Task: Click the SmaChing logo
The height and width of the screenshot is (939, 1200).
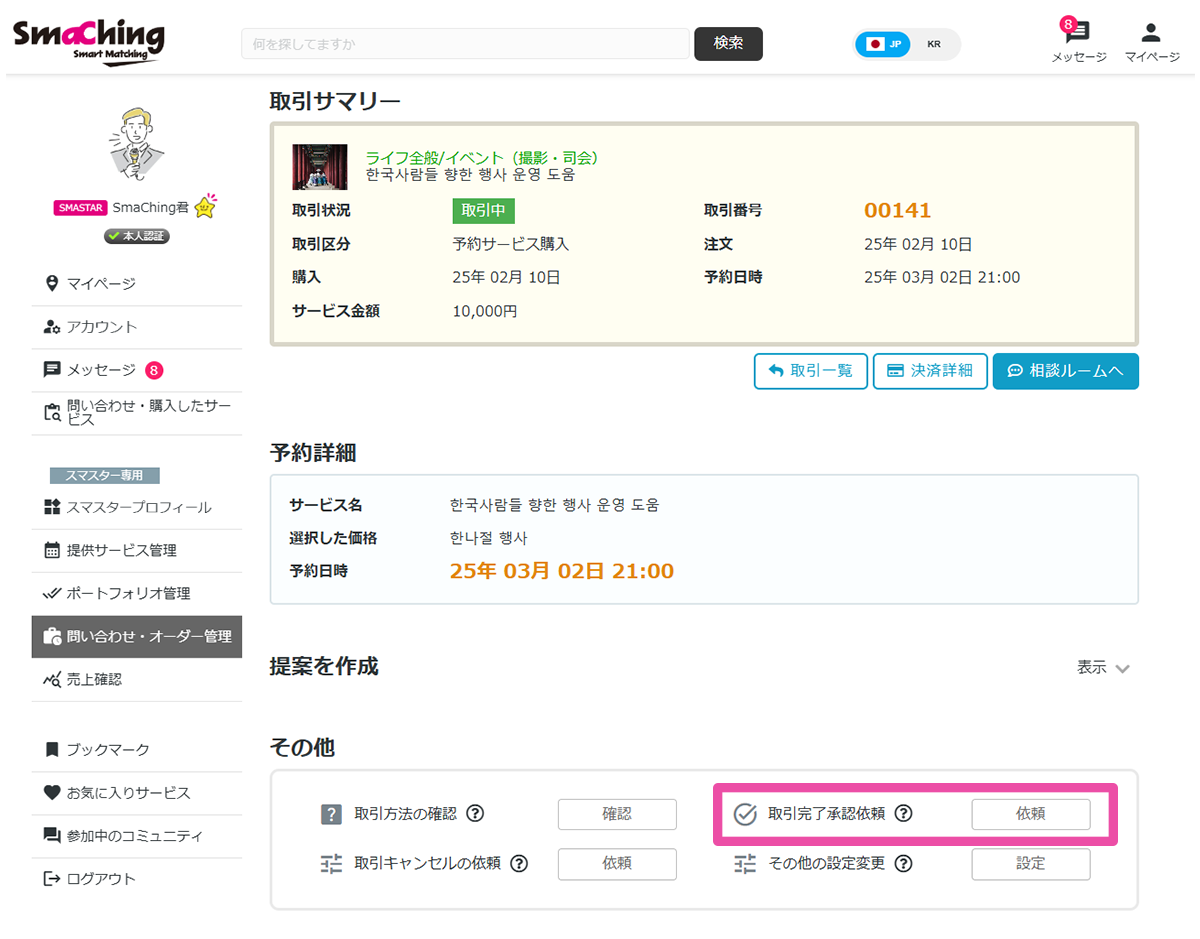Action: [x=88, y=42]
